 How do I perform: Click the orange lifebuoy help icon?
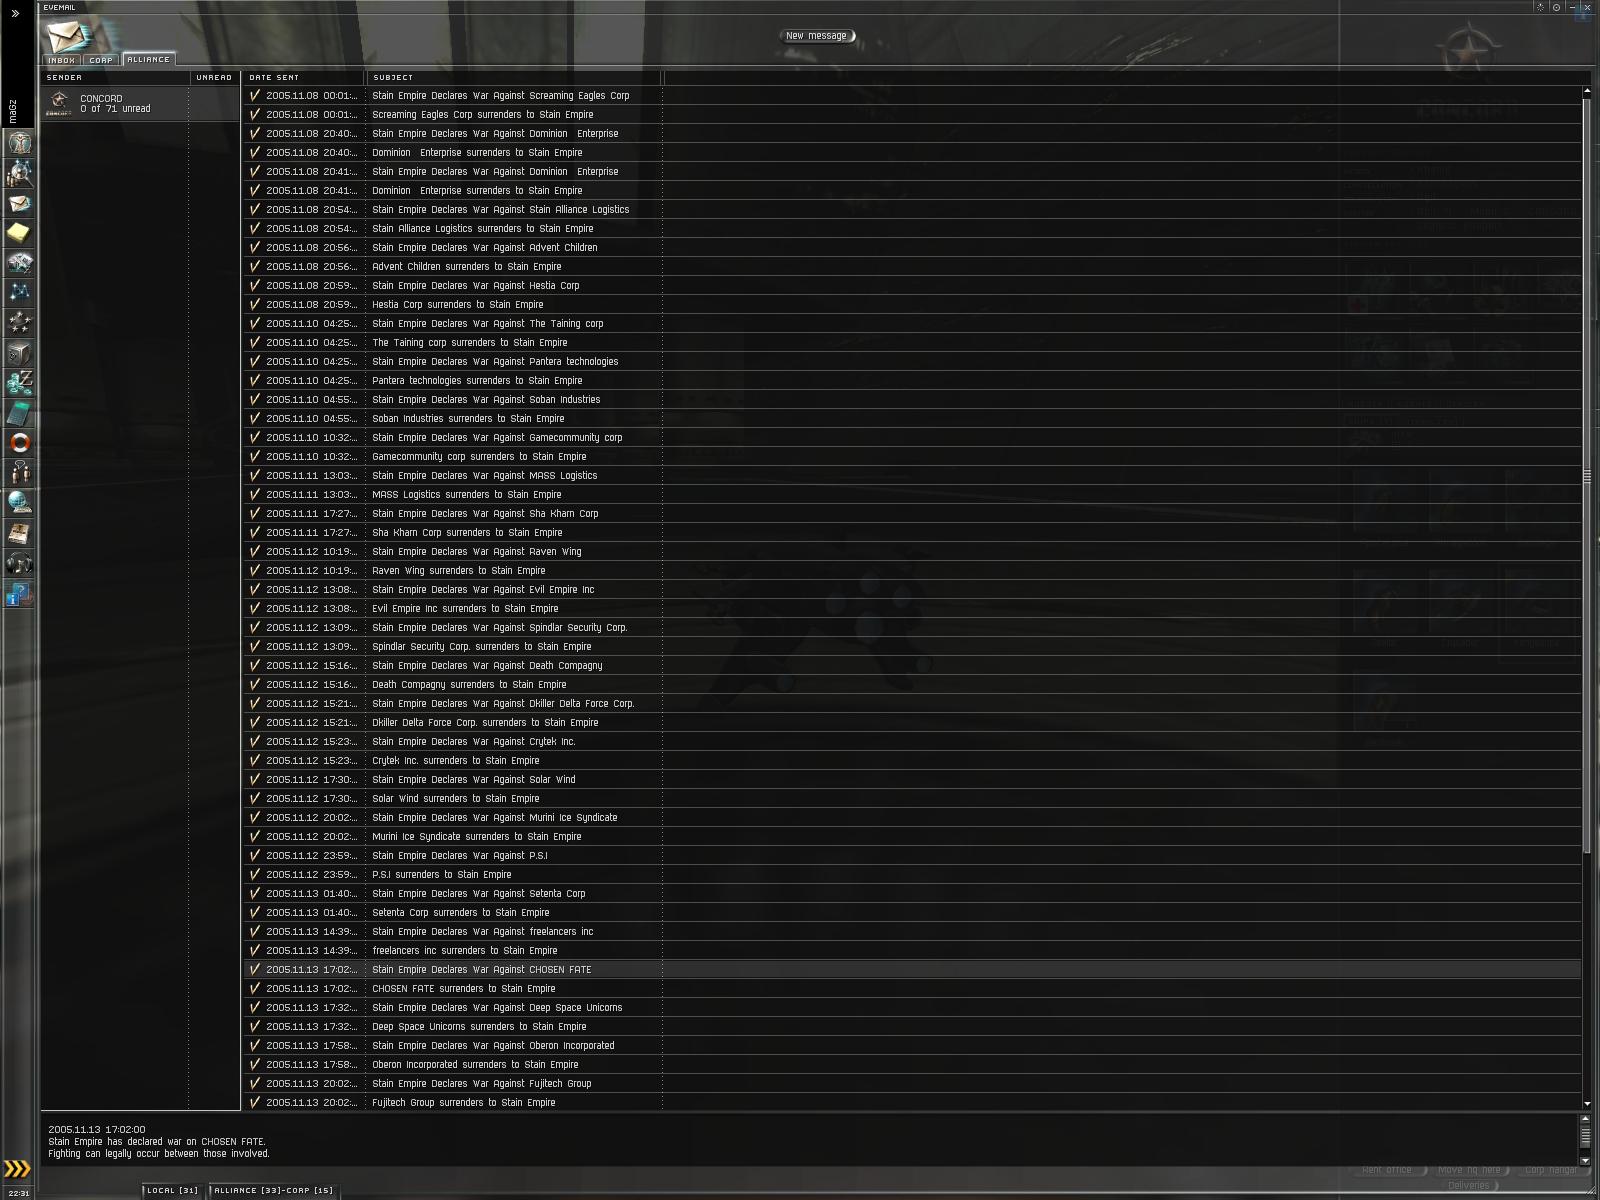coord(19,443)
